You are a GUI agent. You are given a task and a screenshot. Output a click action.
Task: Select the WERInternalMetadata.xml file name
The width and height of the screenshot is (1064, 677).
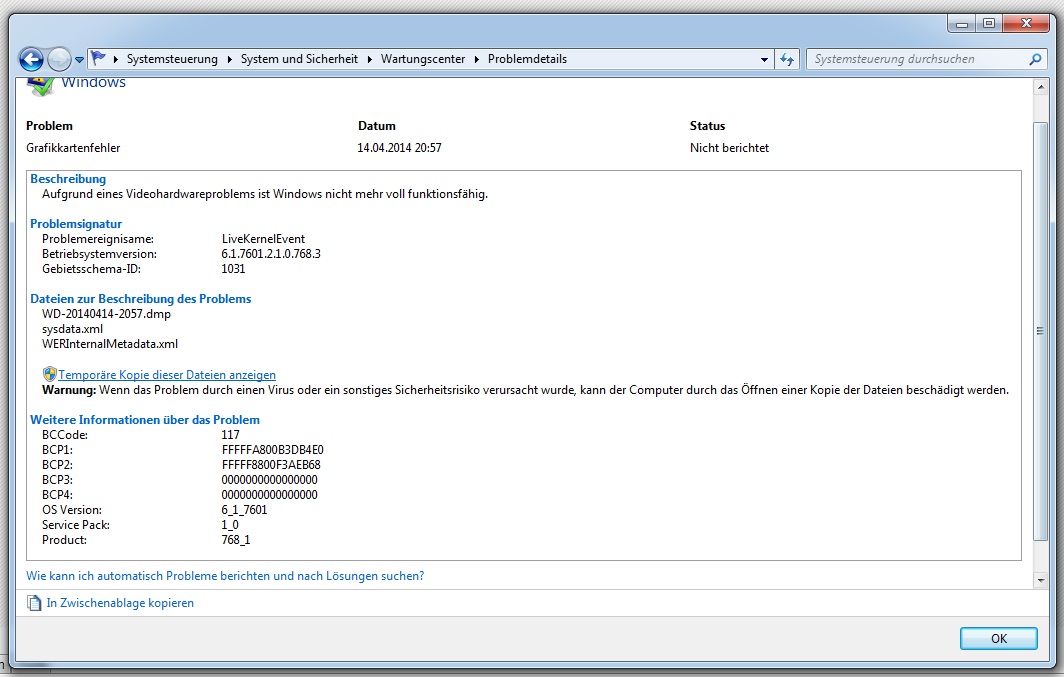110,344
